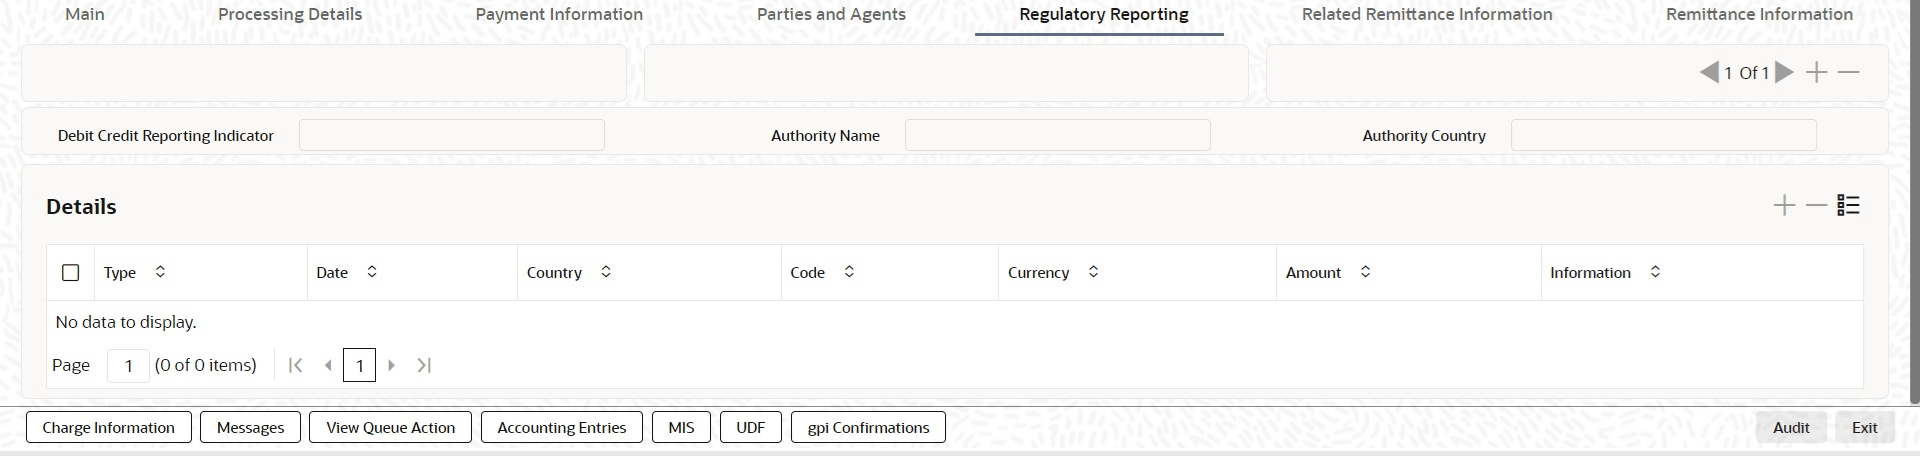This screenshot has width=1920, height=456.
Task: Jump to first page of Details
Action: (295, 365)
